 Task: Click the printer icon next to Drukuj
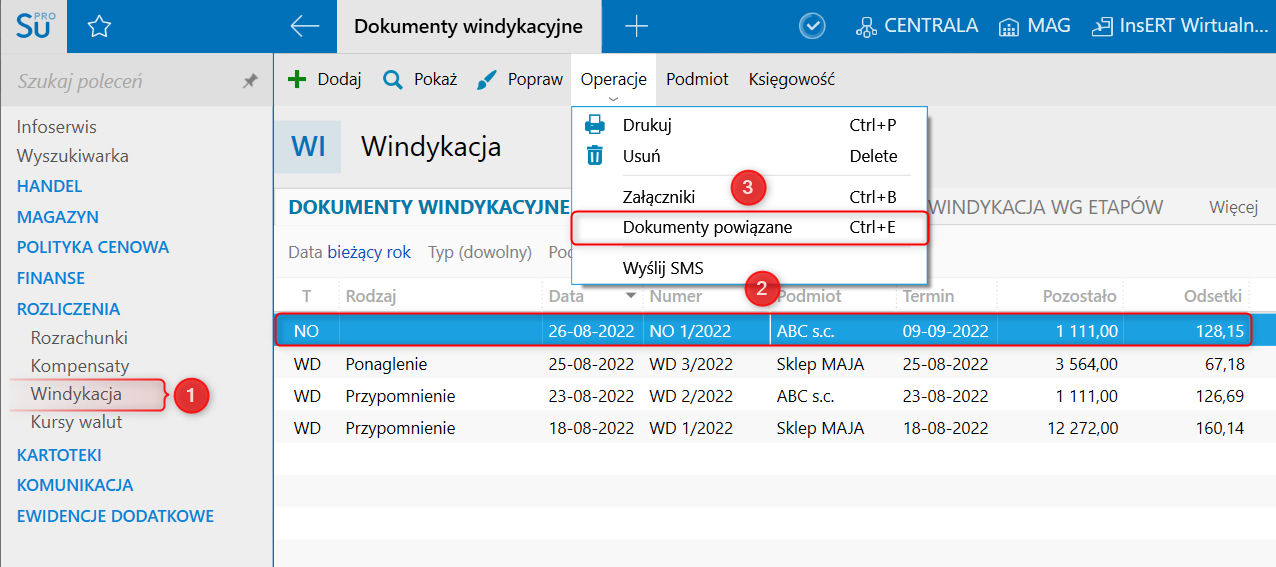click(595, 125)
